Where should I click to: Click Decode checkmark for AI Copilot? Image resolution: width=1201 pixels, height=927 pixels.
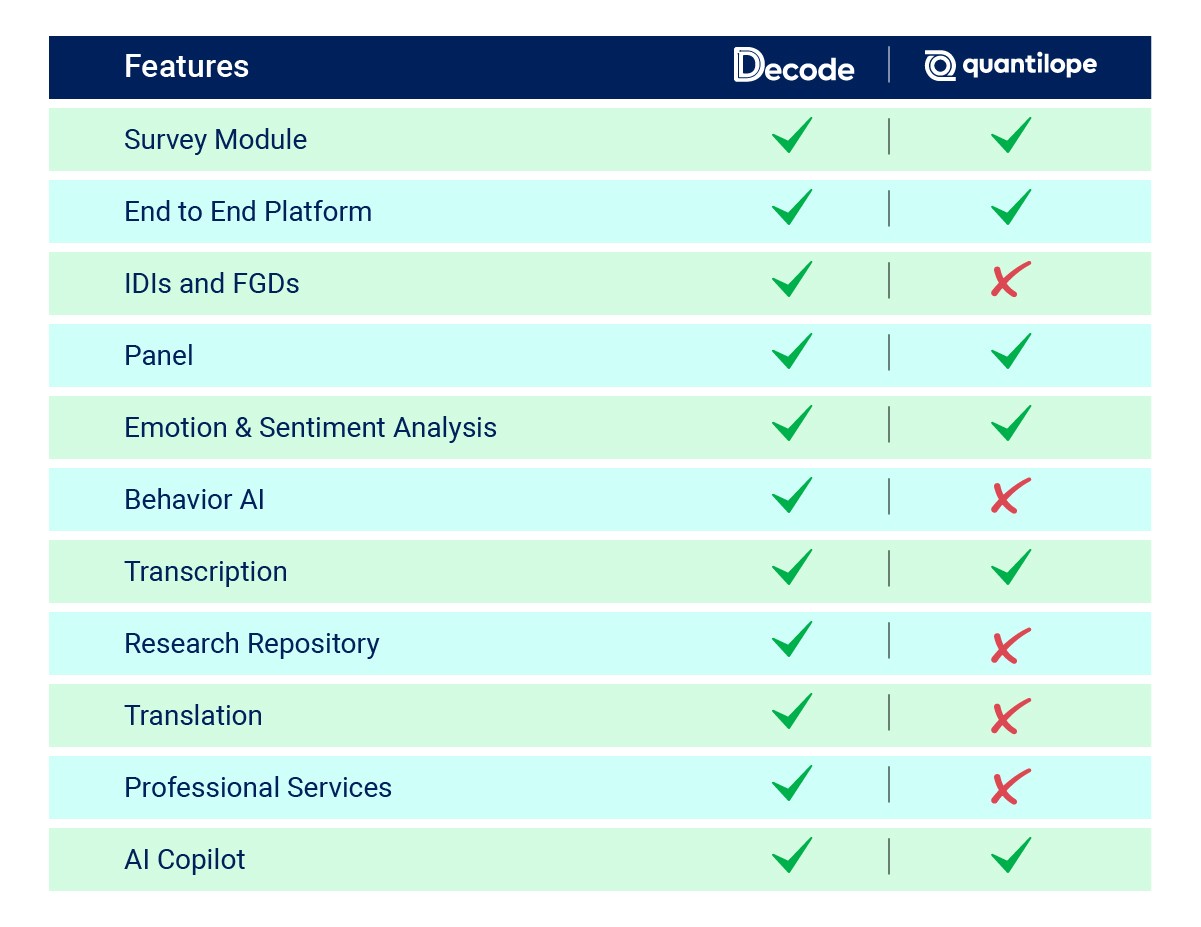tap(792, 855)
